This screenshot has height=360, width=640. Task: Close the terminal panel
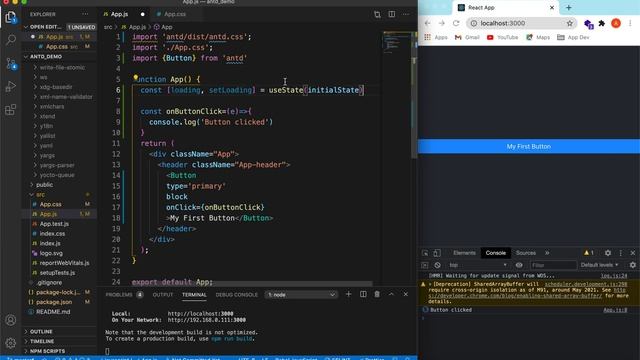pos(405,294)
